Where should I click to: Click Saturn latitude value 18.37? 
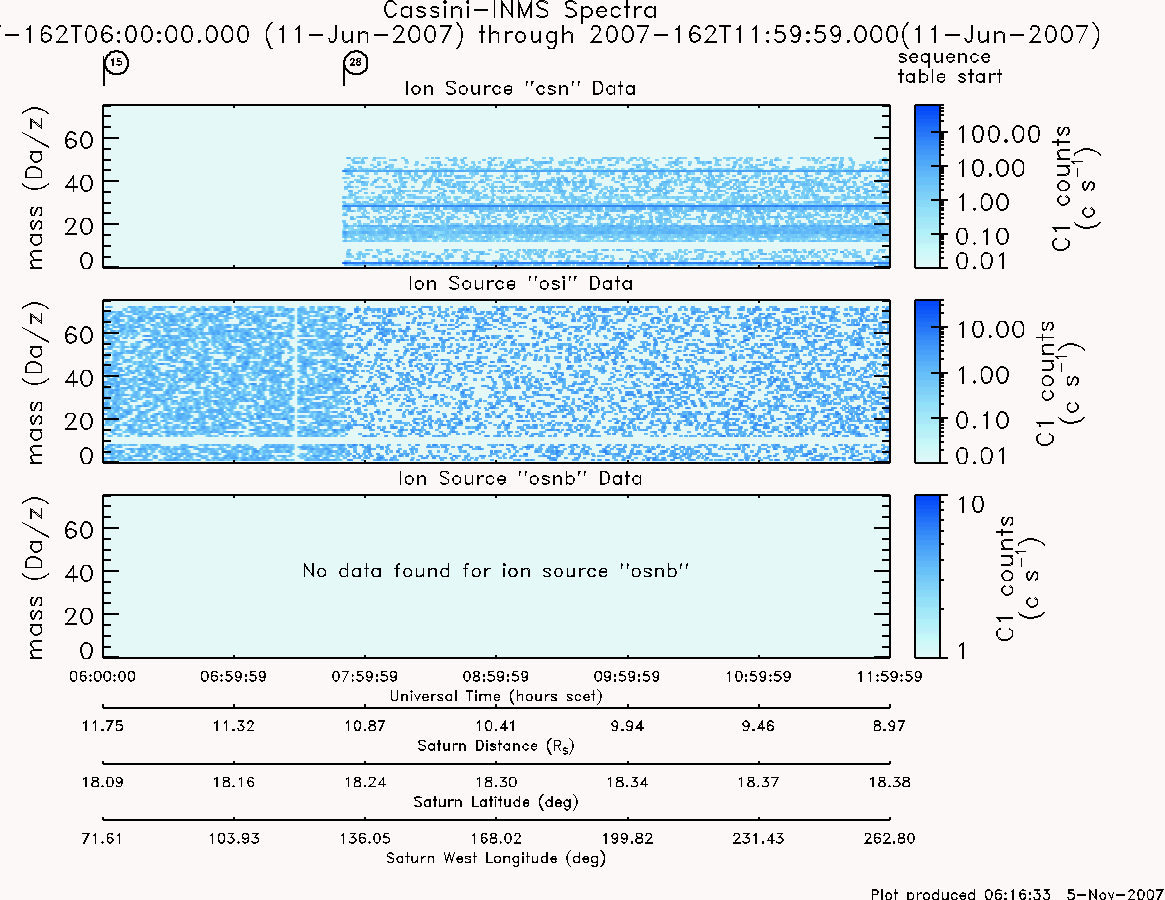[758, 783]
